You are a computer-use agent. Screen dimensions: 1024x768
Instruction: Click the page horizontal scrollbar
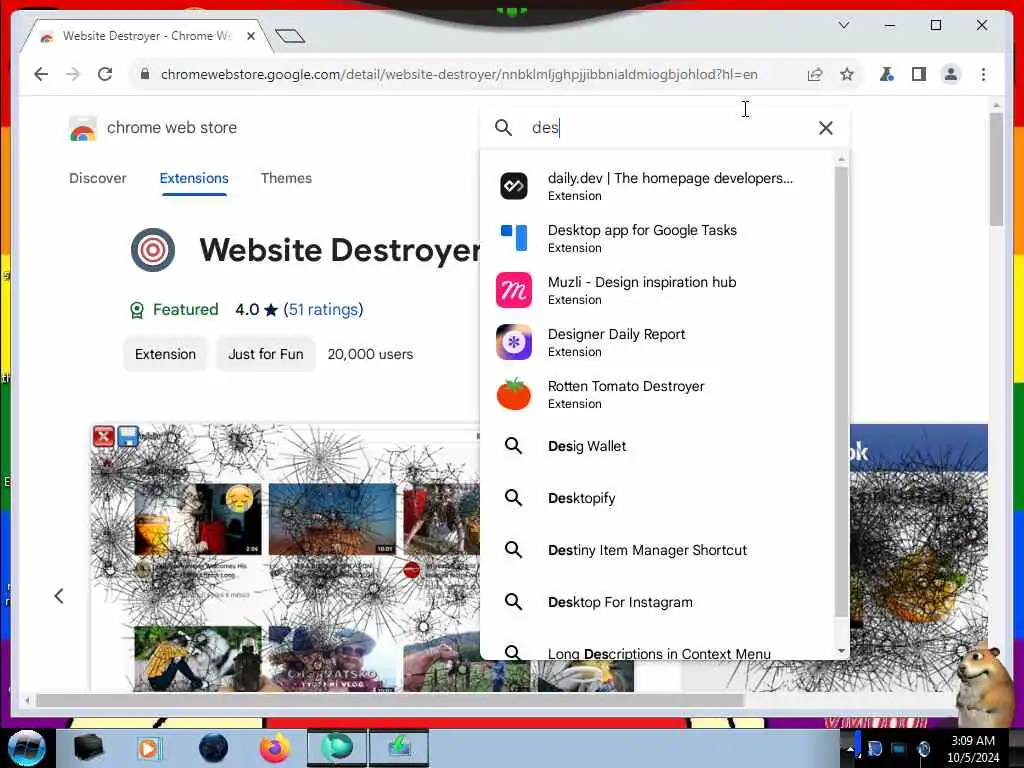pyautogui.click(x=390, y=701)
